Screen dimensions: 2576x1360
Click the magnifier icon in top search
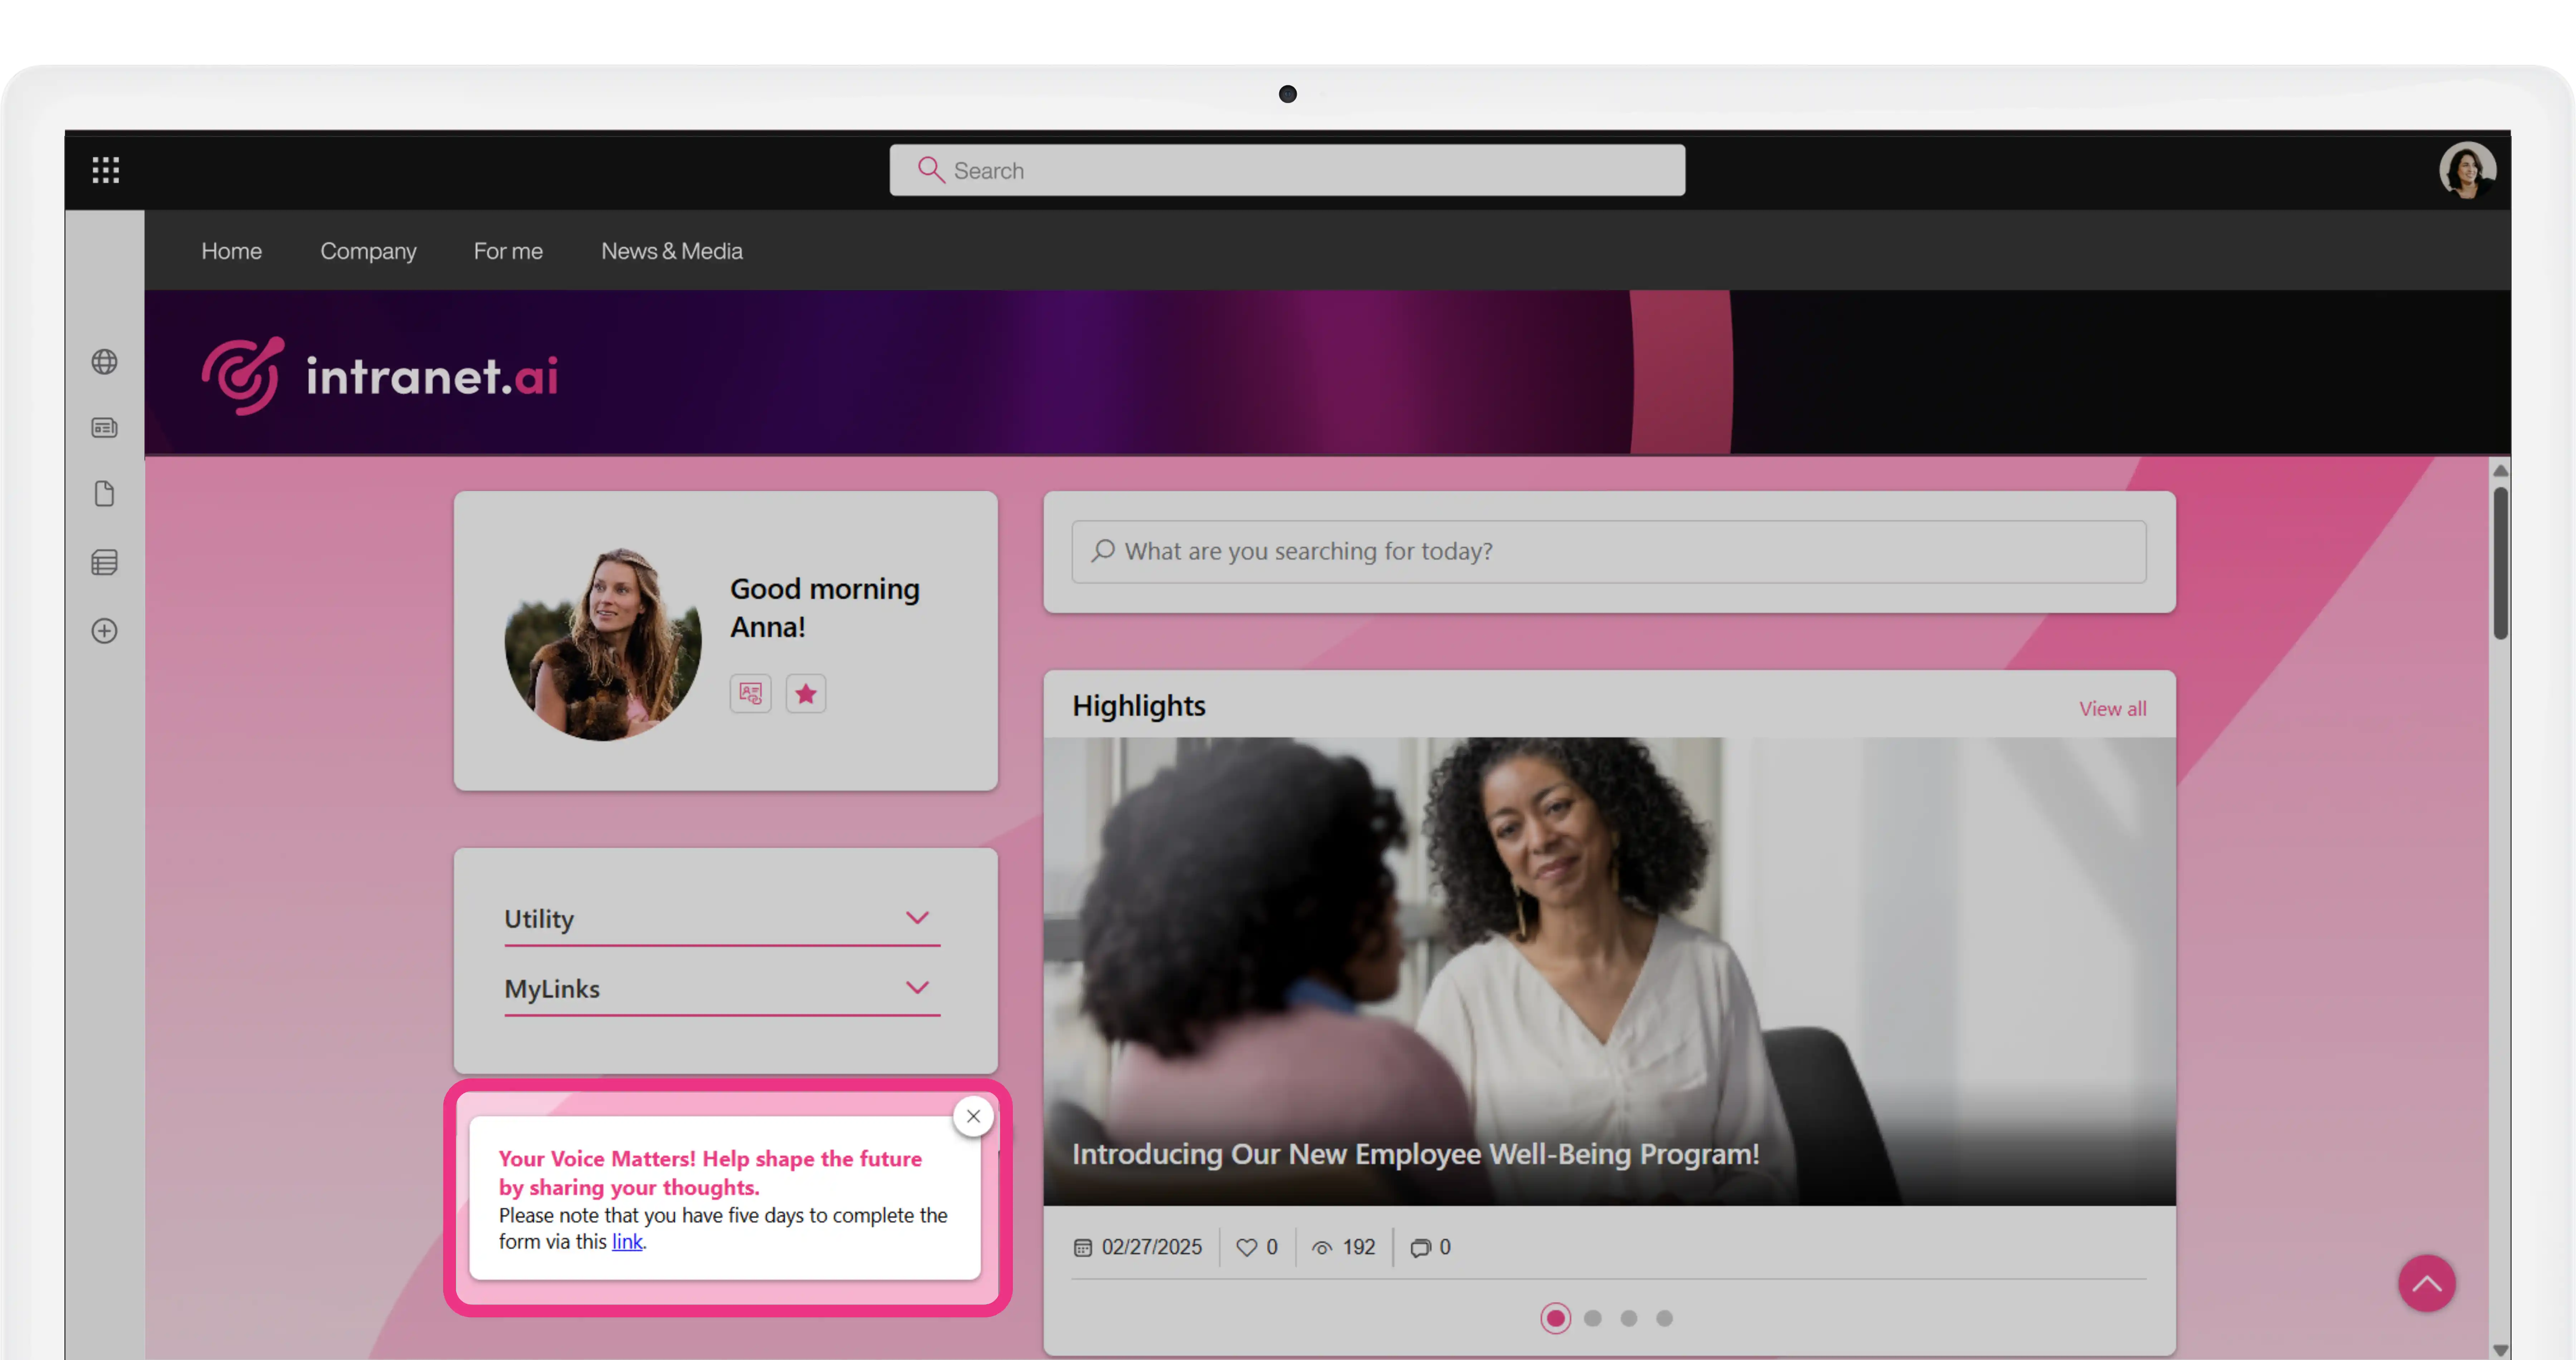[931, 170]
